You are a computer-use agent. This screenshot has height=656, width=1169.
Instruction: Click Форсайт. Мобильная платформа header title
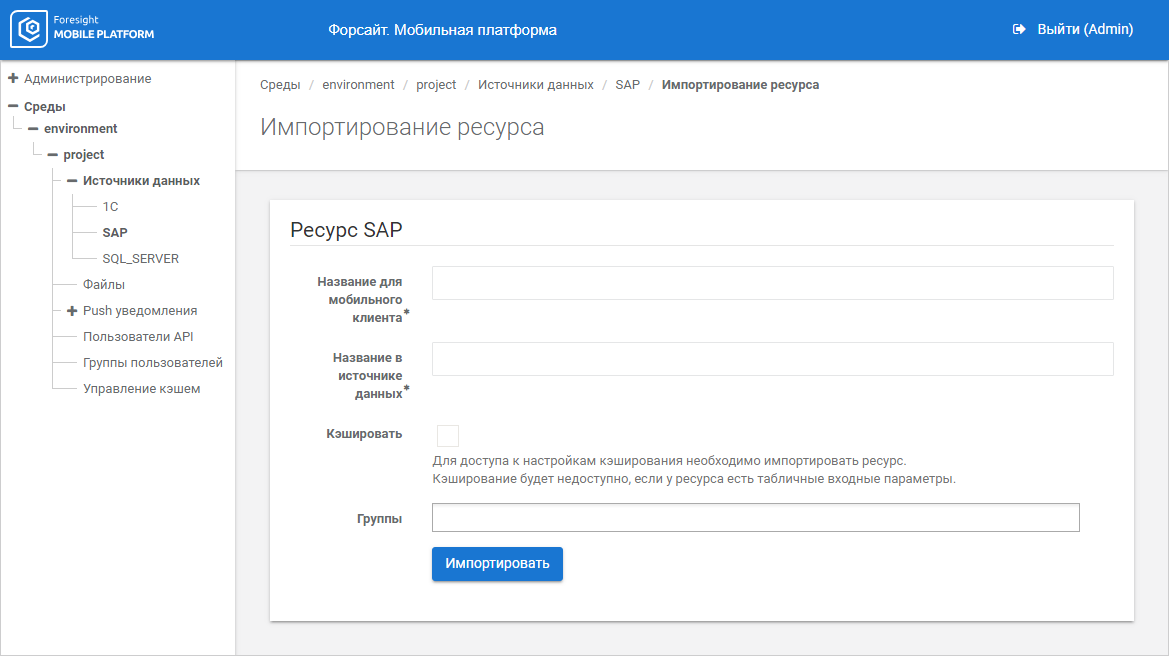(442, 30)
